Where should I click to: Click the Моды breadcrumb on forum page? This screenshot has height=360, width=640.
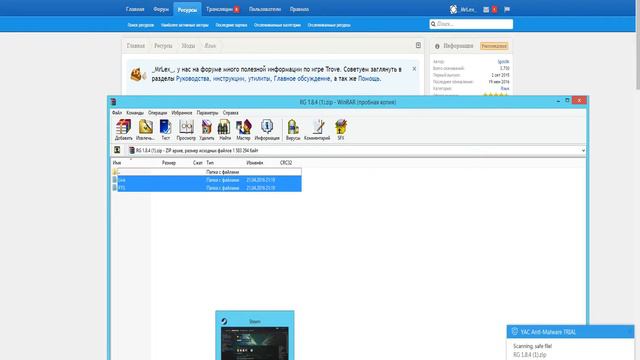(x=188, y=46)
